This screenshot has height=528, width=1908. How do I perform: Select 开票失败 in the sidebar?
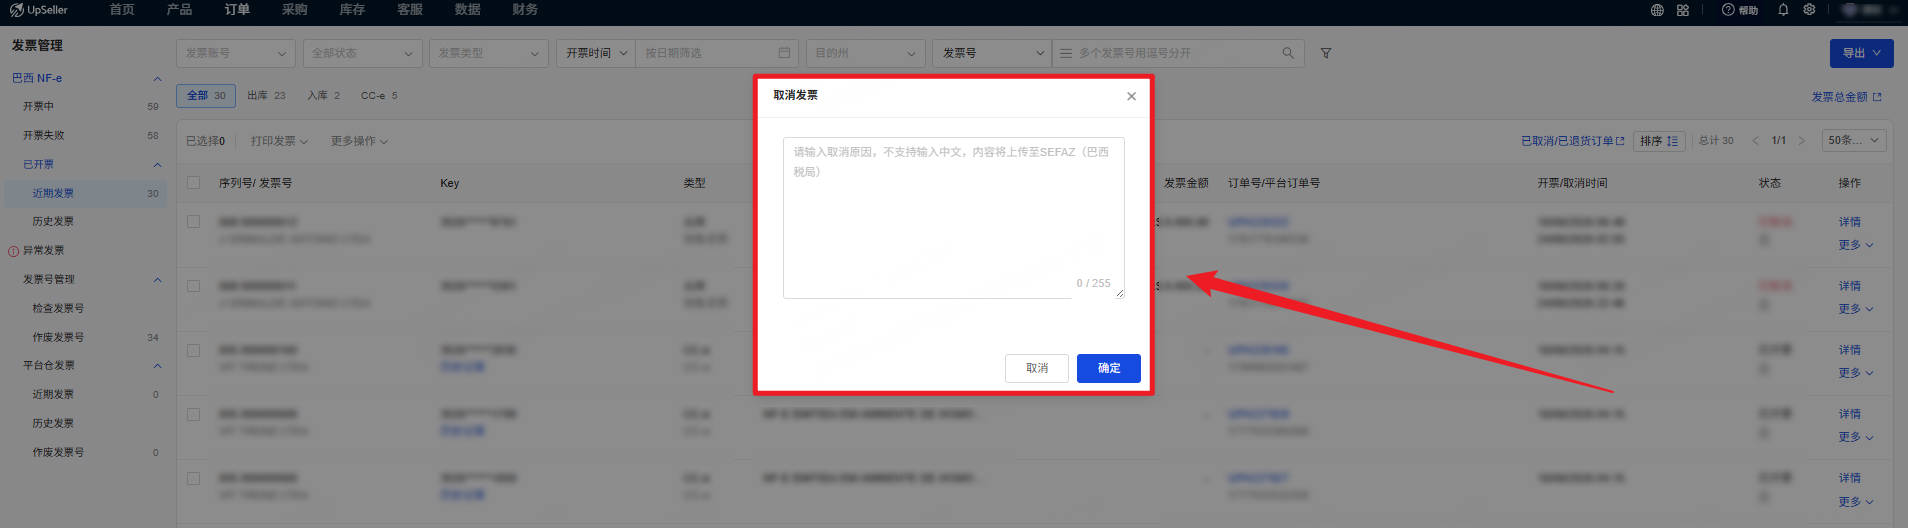[43, 135]
